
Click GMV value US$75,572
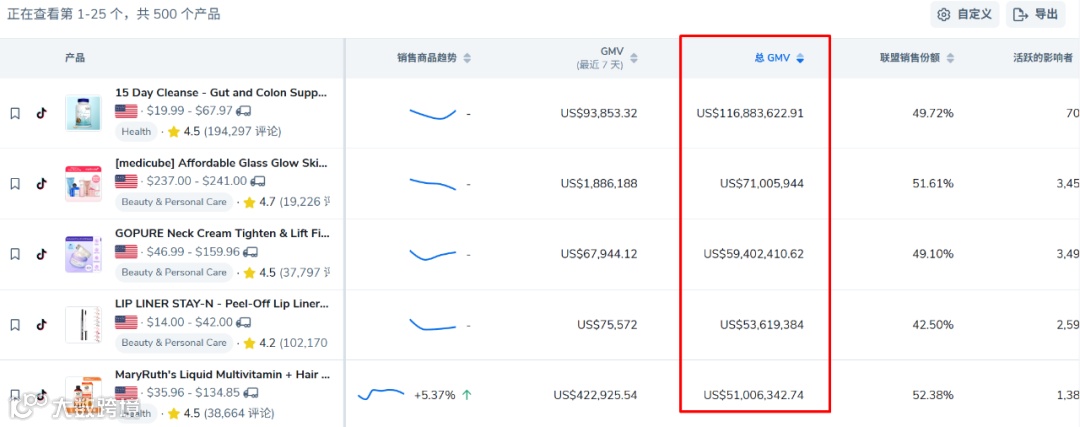coord(608,324)
